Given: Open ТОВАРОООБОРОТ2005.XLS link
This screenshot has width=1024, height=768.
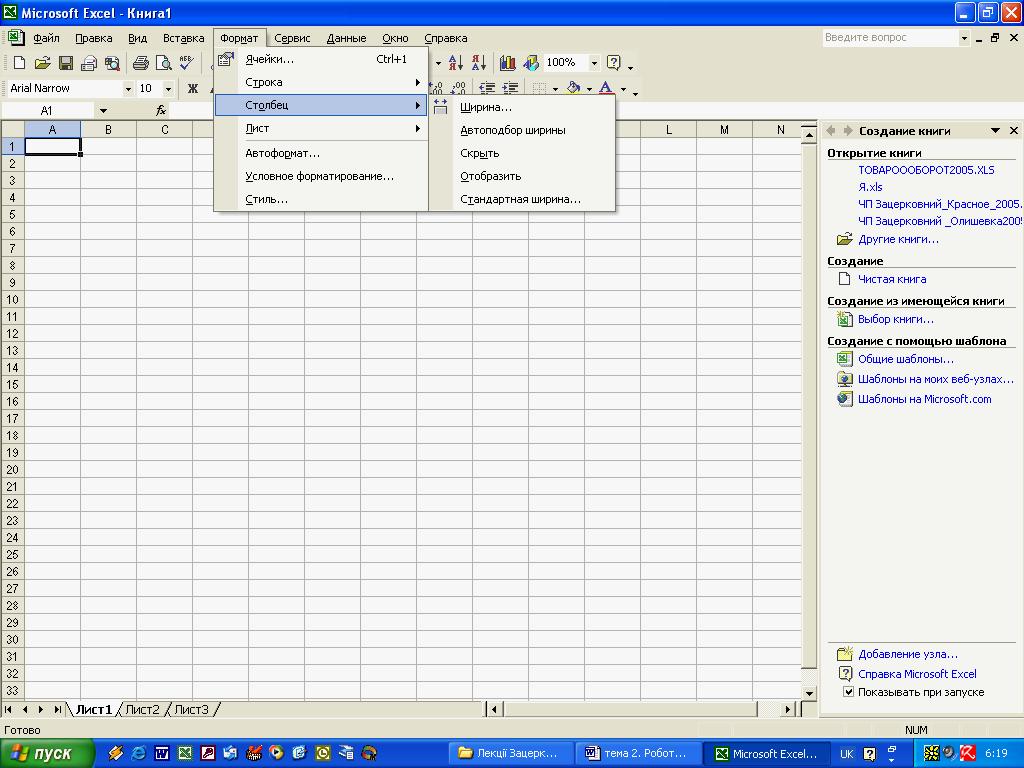Looking at the screenshot, I should coord(926,170).
